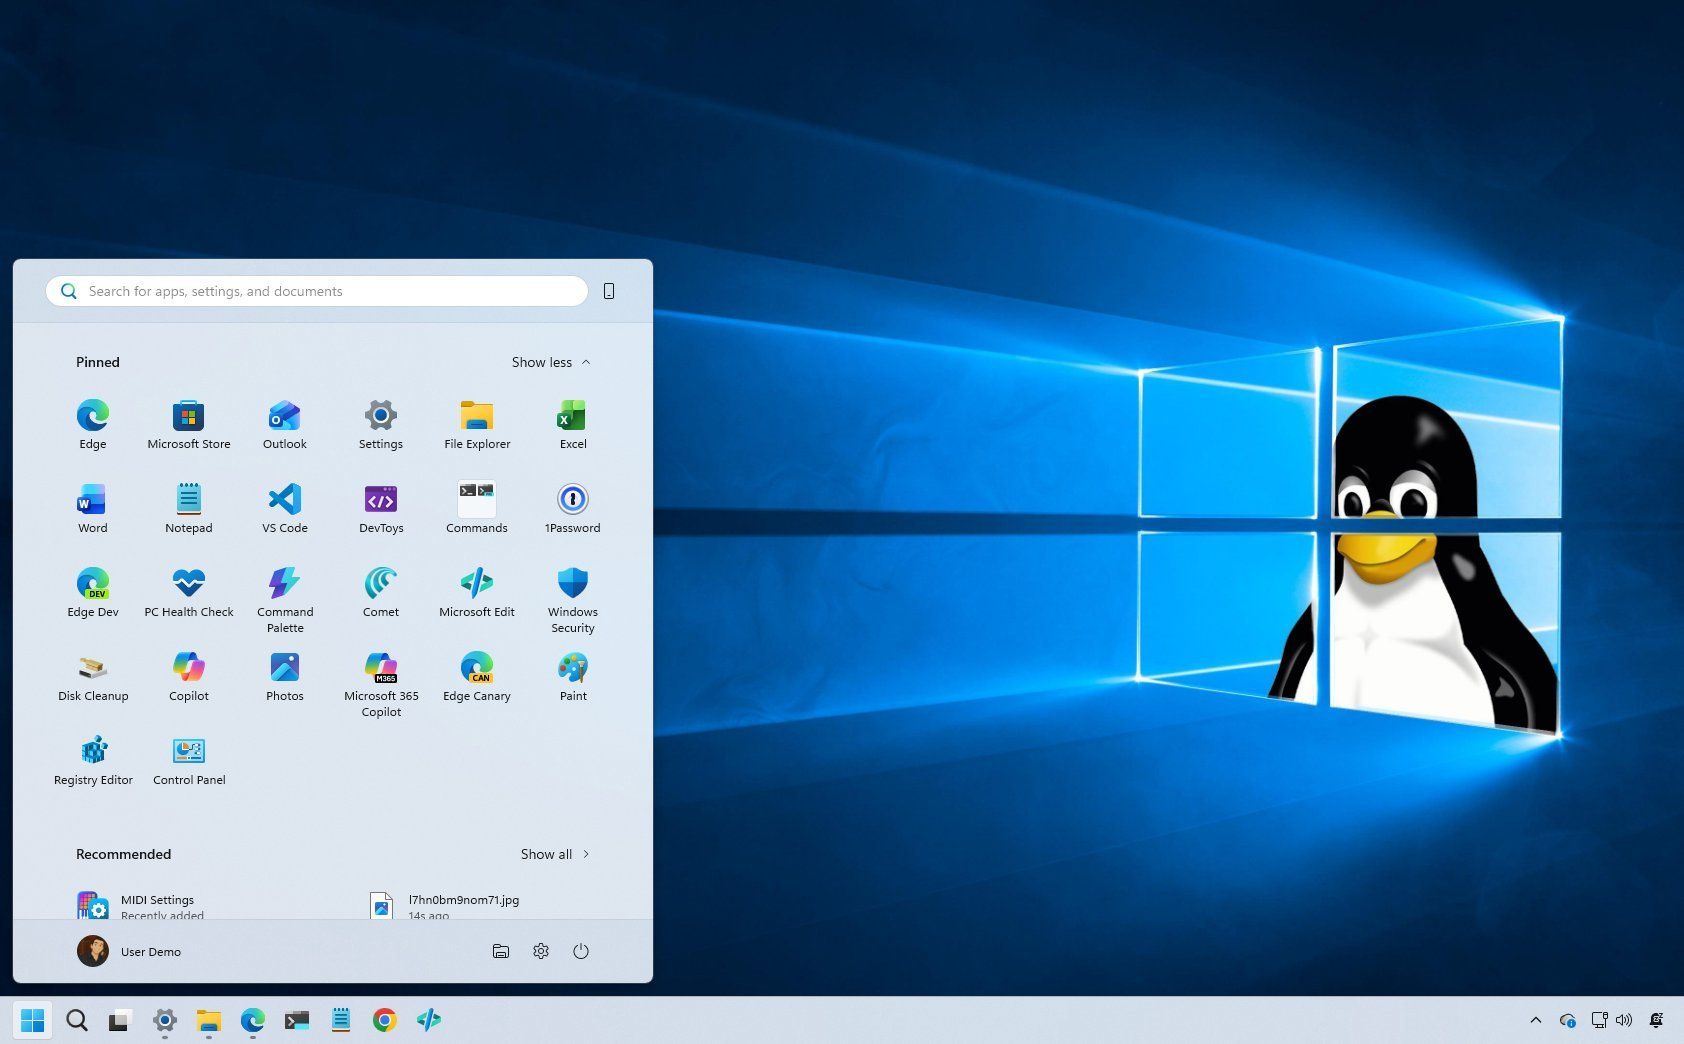This screenshot has width=1684, height=1044.
Task: Show all recommended items
Action: pos(553,854)
